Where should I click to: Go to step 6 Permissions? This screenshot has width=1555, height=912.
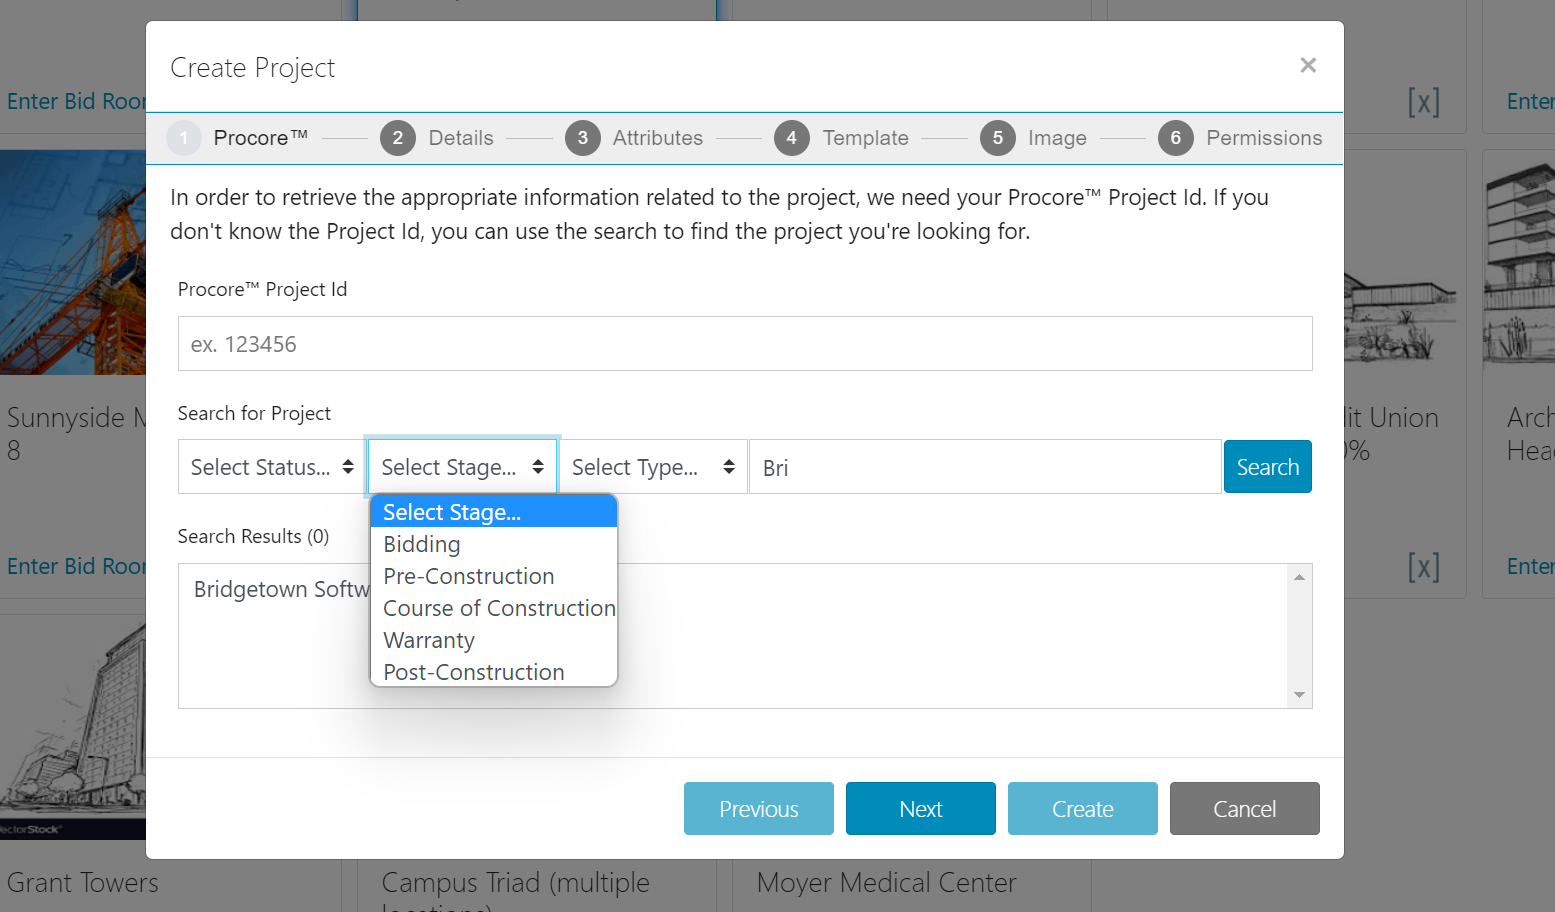coord(1240,138)
